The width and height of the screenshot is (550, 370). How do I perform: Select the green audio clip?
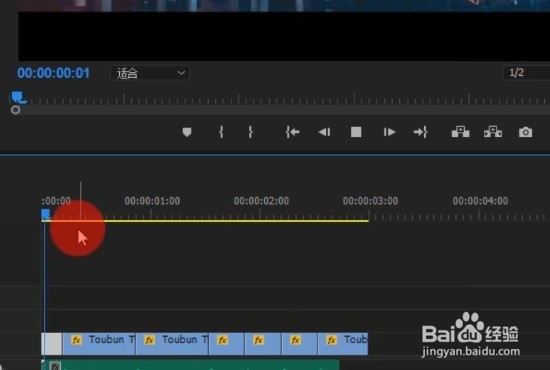[190, 365]
